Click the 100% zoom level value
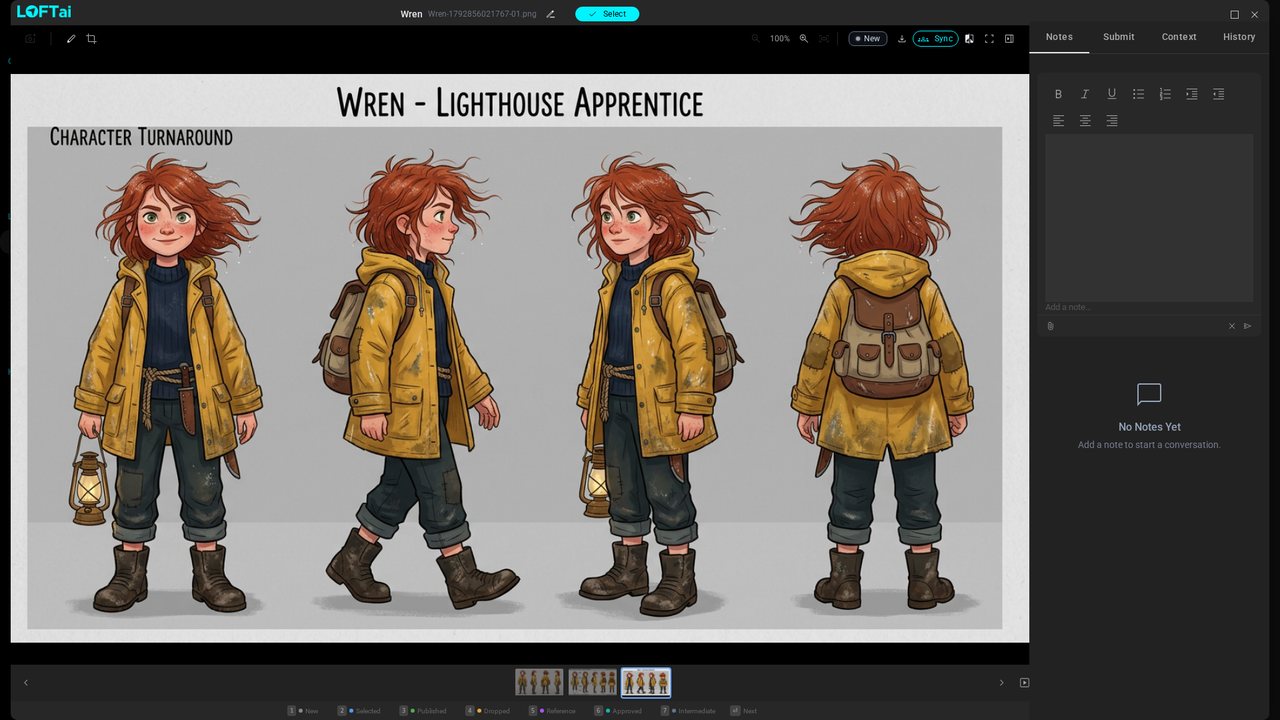The width and height of the screenshot is (1280, 720). [780, 39]
